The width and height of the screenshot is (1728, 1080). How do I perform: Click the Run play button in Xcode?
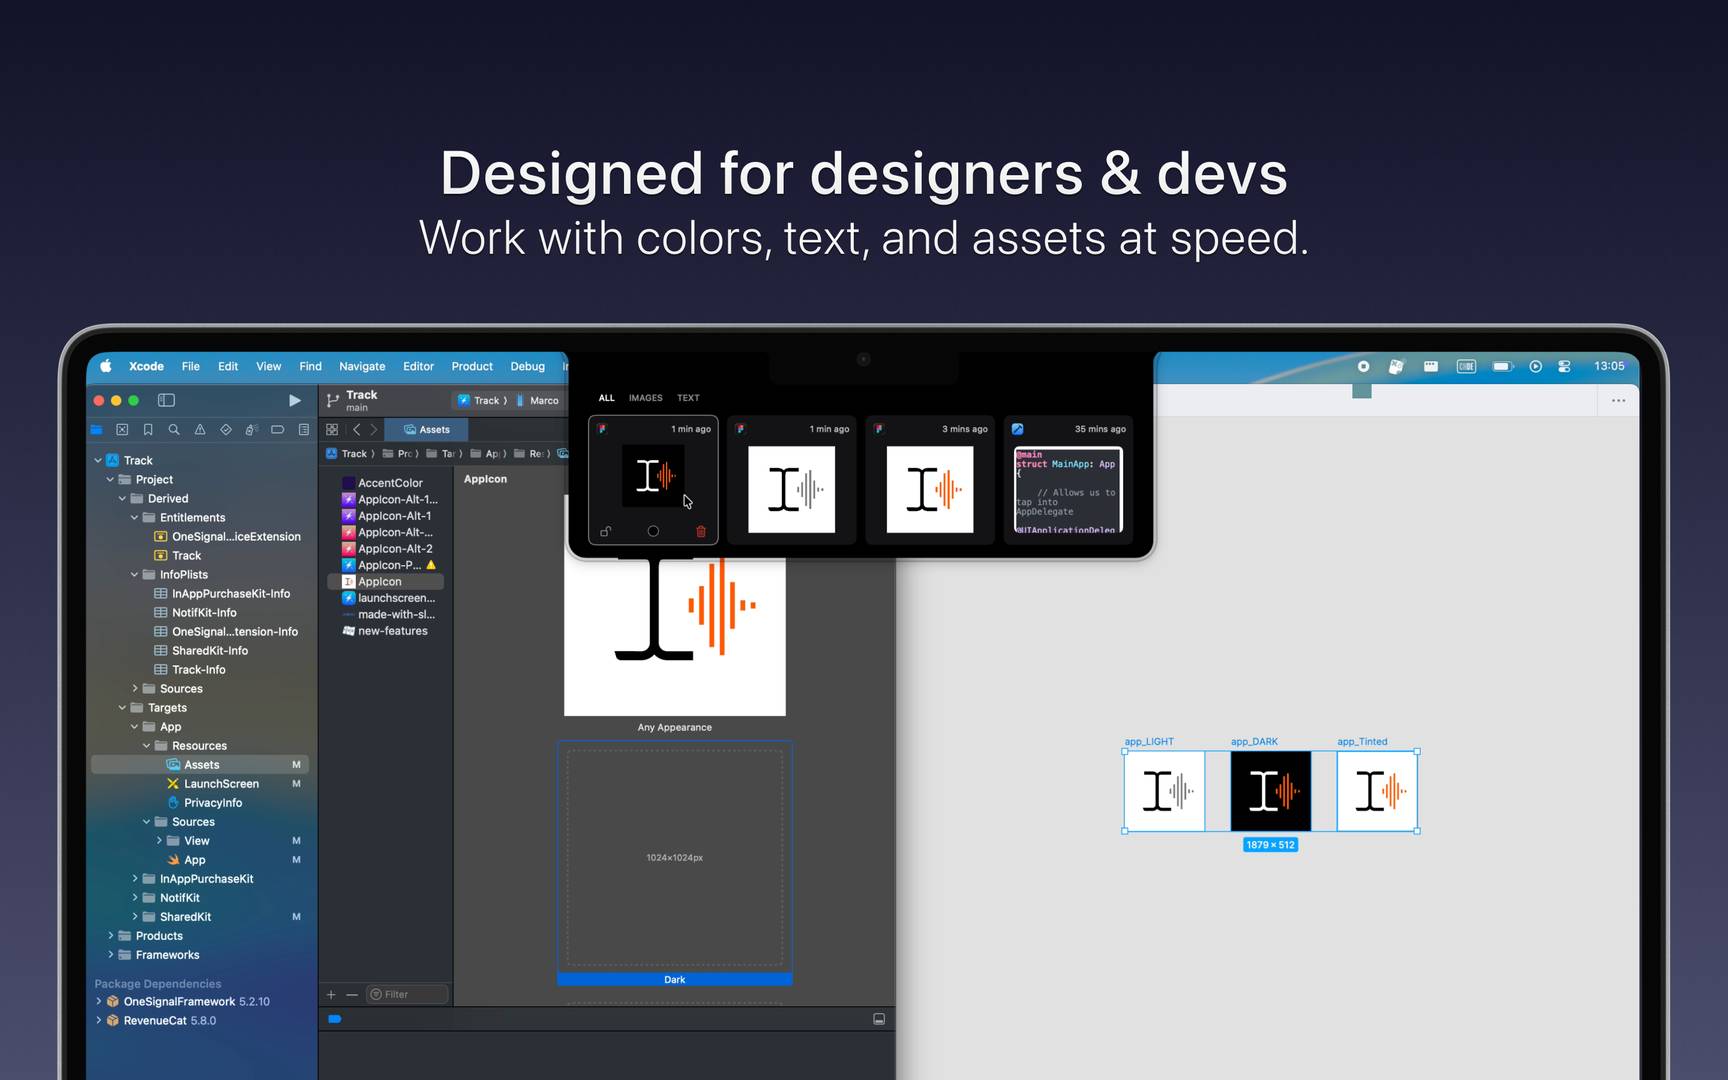point(294,400)
